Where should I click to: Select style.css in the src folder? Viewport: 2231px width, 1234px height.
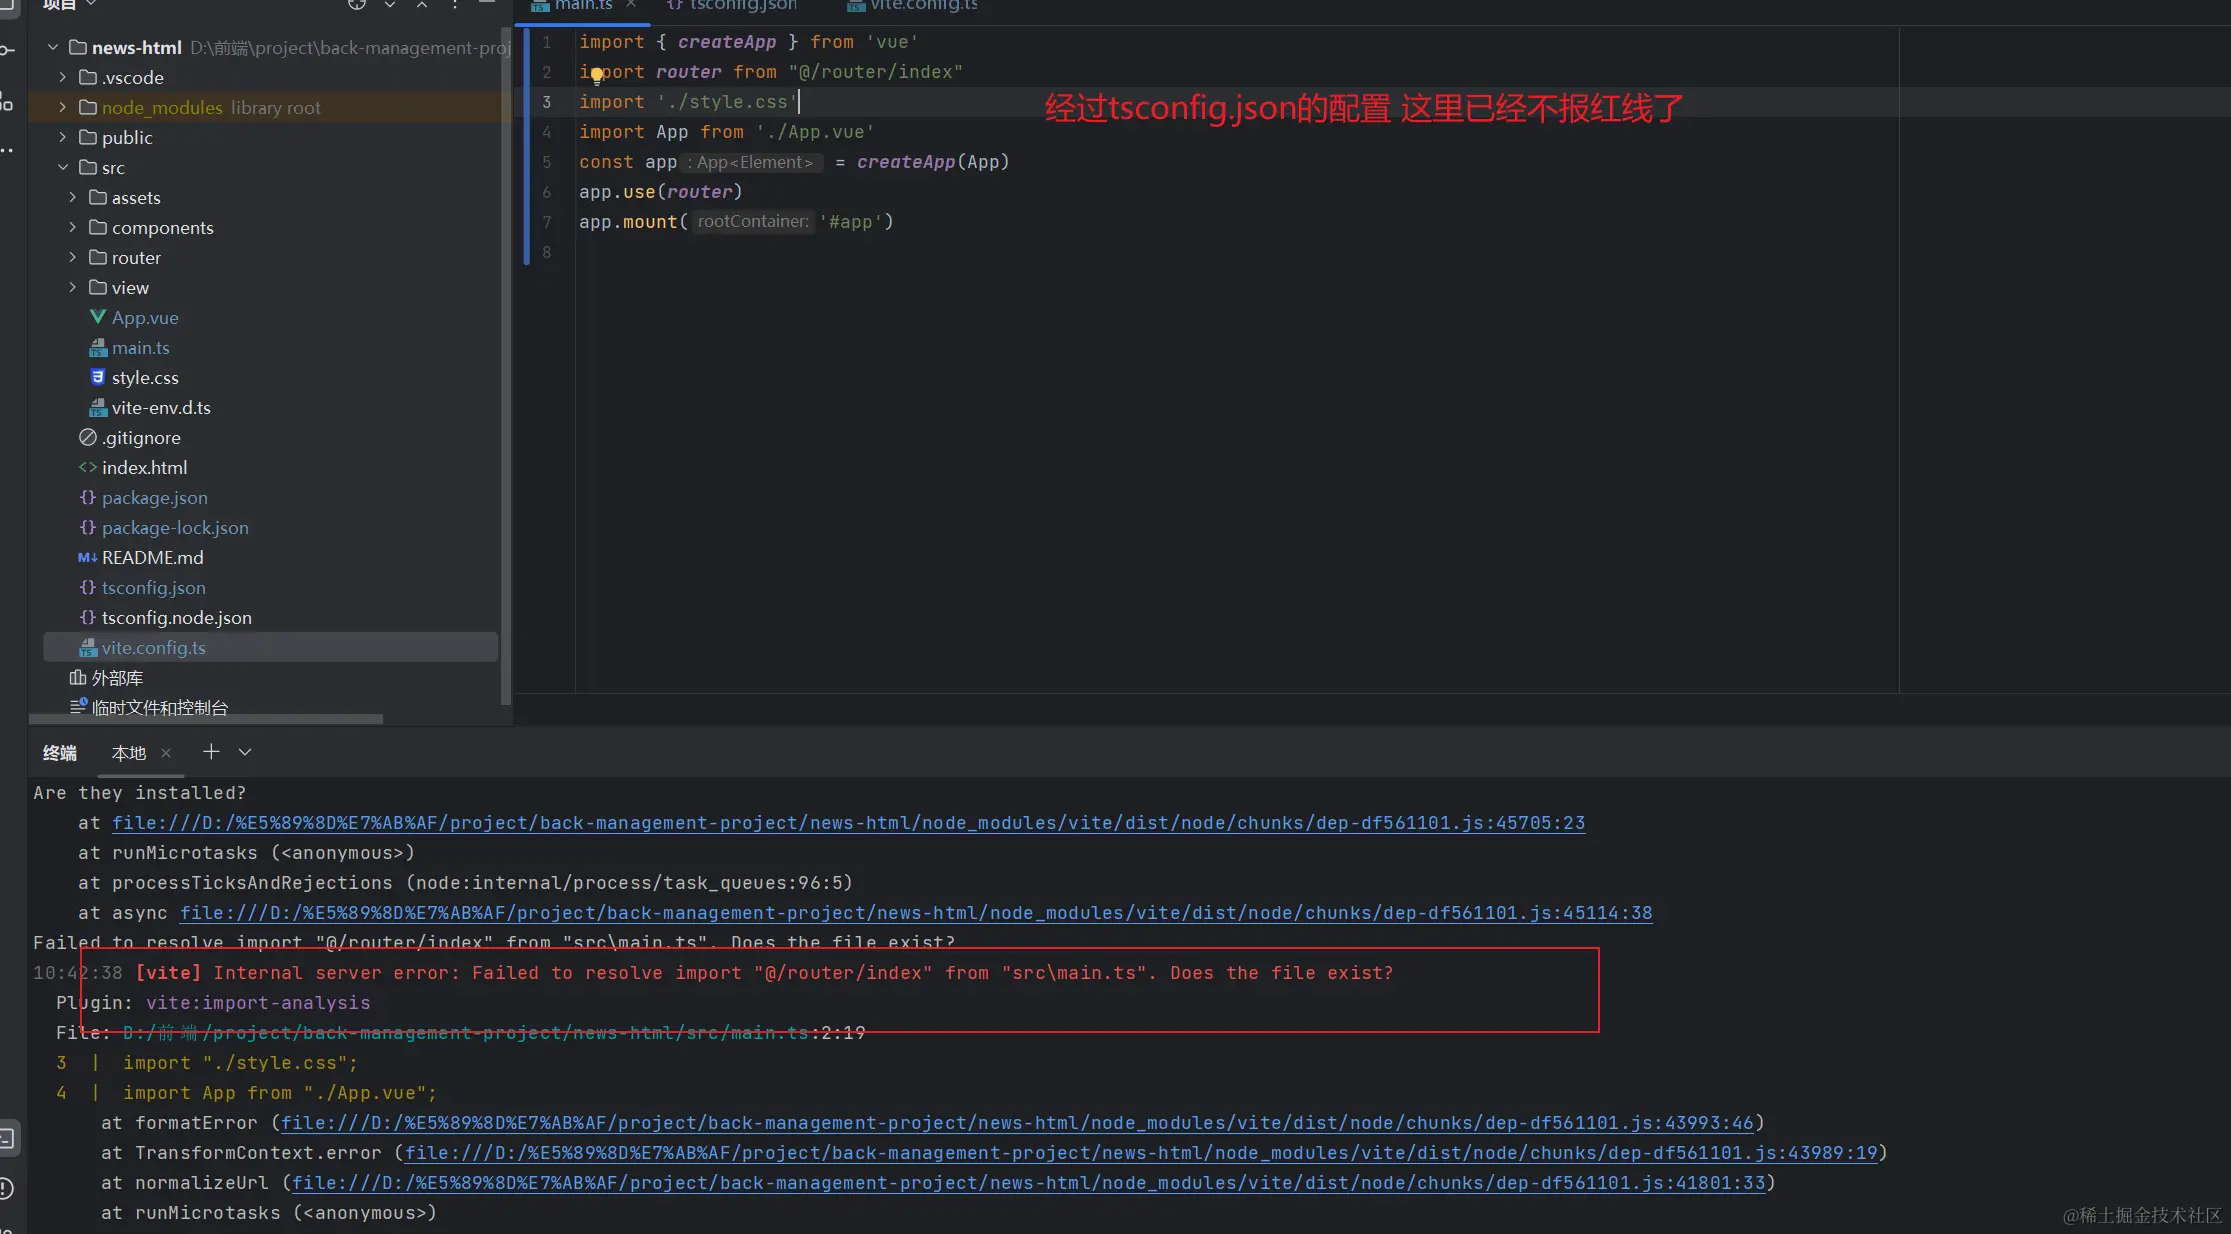pos(145,378)
